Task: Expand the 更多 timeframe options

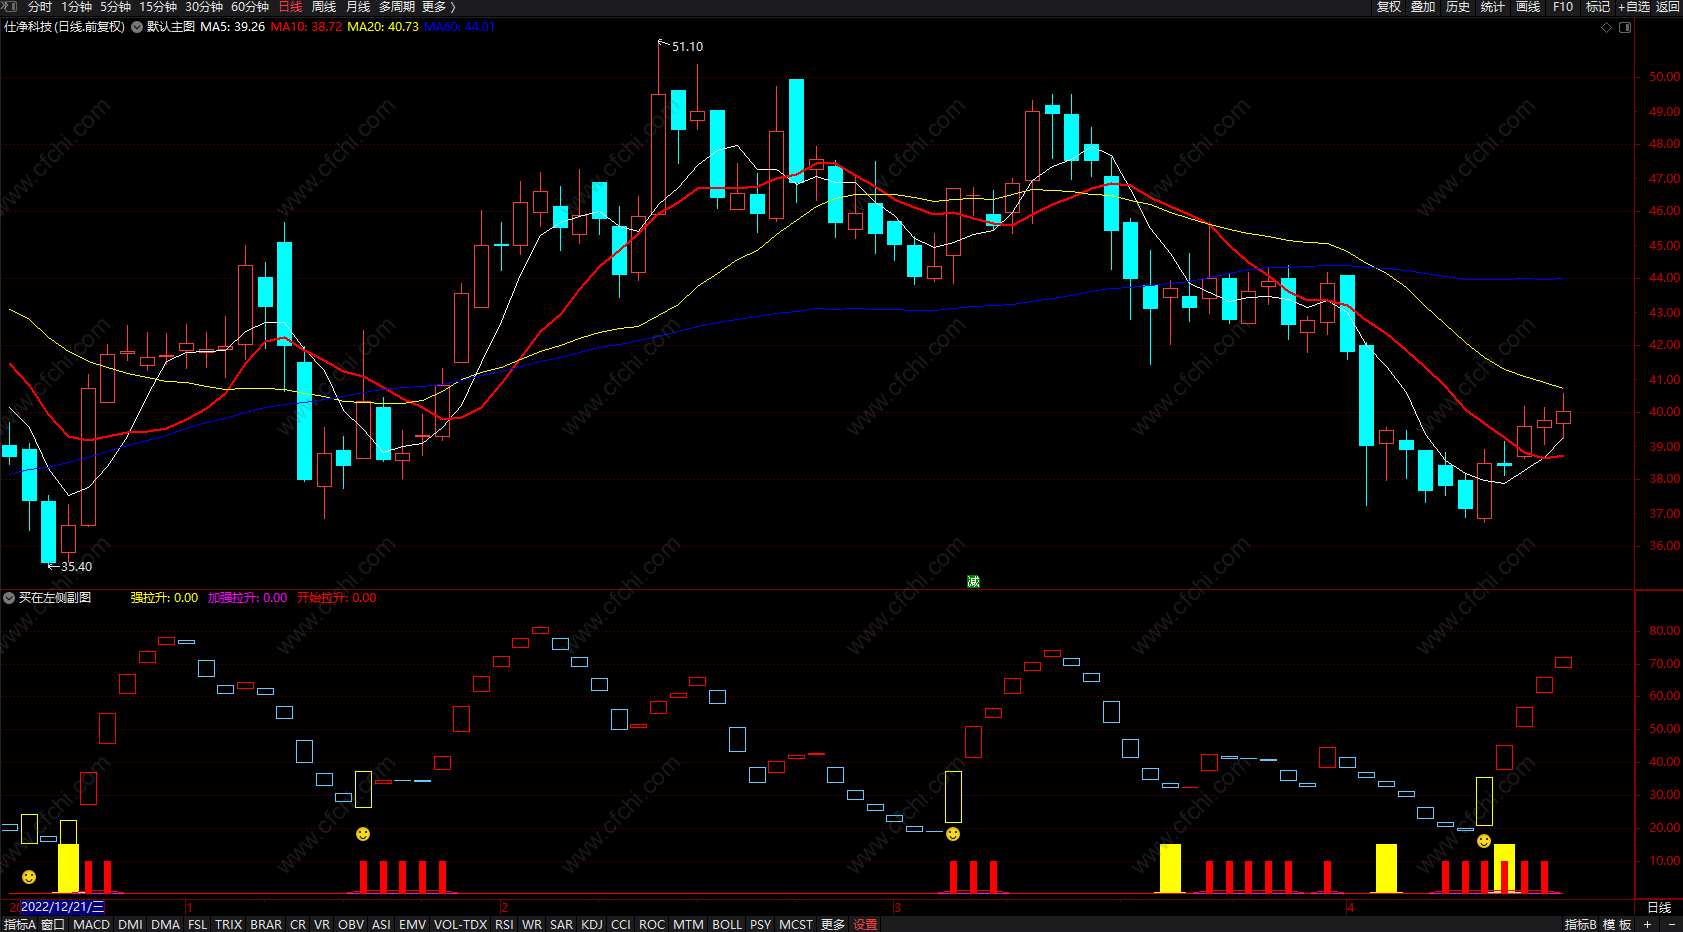Action: [x=438, y=7]
